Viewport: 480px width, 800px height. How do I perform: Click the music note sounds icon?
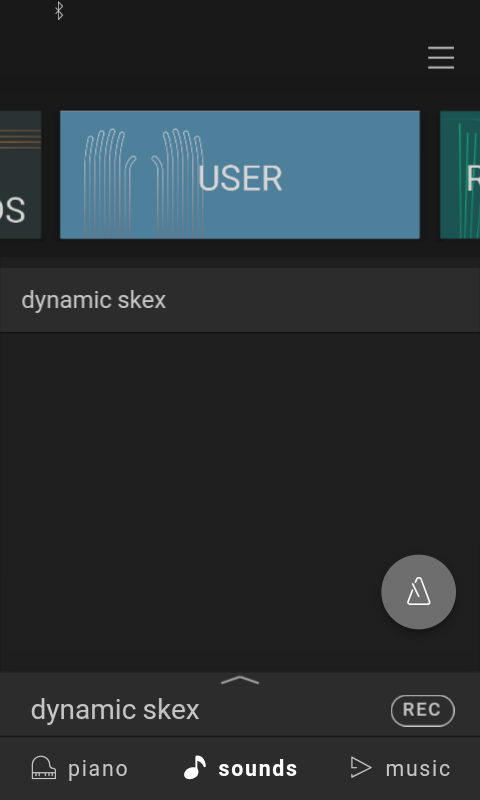(x=195, y=767)
